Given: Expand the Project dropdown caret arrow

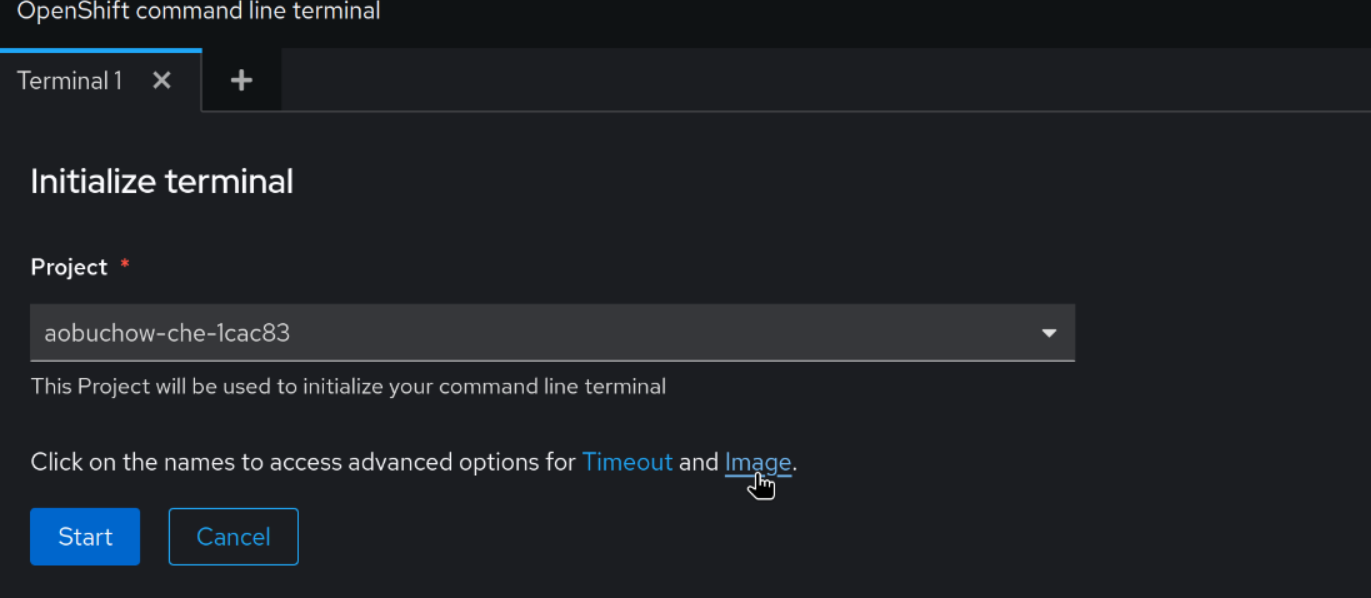Looking at the screenshot, I should [1049, 333].
